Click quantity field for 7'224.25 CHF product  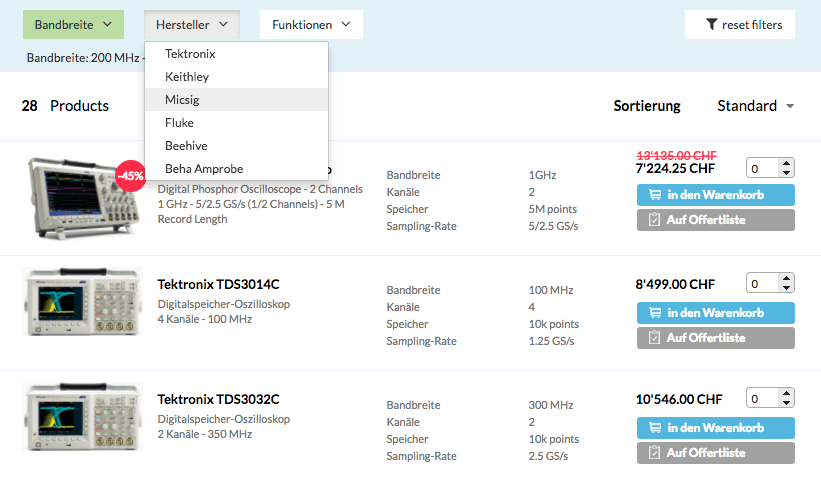pyautogui.click(x=762, y=169)
